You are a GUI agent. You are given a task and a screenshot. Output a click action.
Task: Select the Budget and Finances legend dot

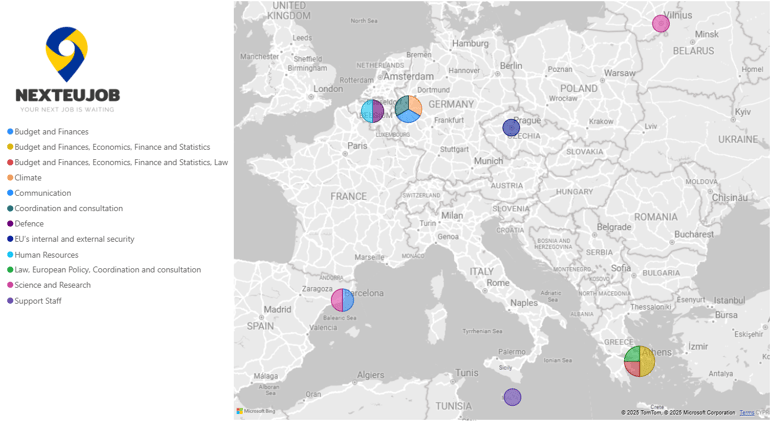point(10,132)
